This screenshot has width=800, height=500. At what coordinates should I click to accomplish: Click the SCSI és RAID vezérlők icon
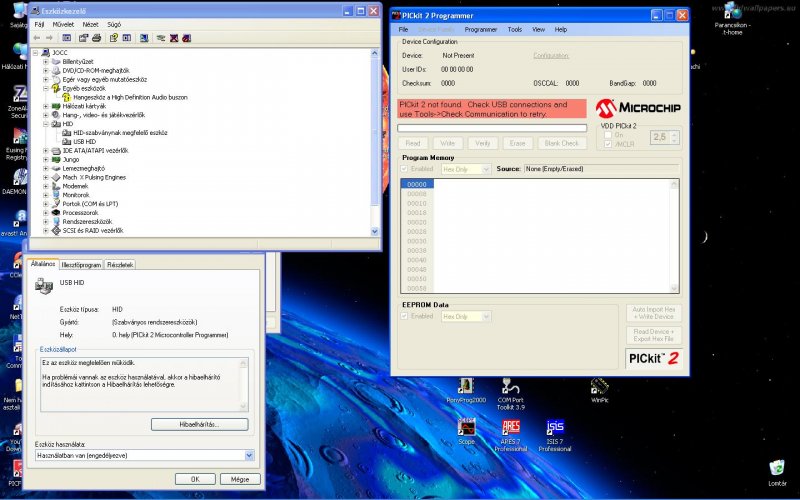[56, 231]
